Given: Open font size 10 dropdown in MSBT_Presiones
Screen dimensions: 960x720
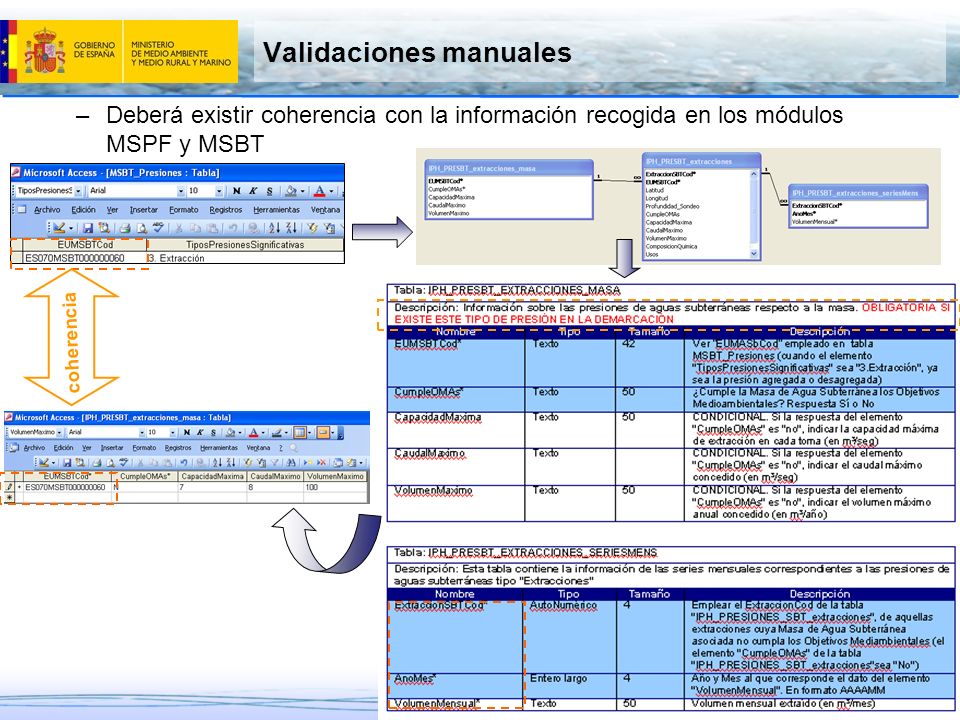Looking at the screenshot, I should (x=219, y=191).
